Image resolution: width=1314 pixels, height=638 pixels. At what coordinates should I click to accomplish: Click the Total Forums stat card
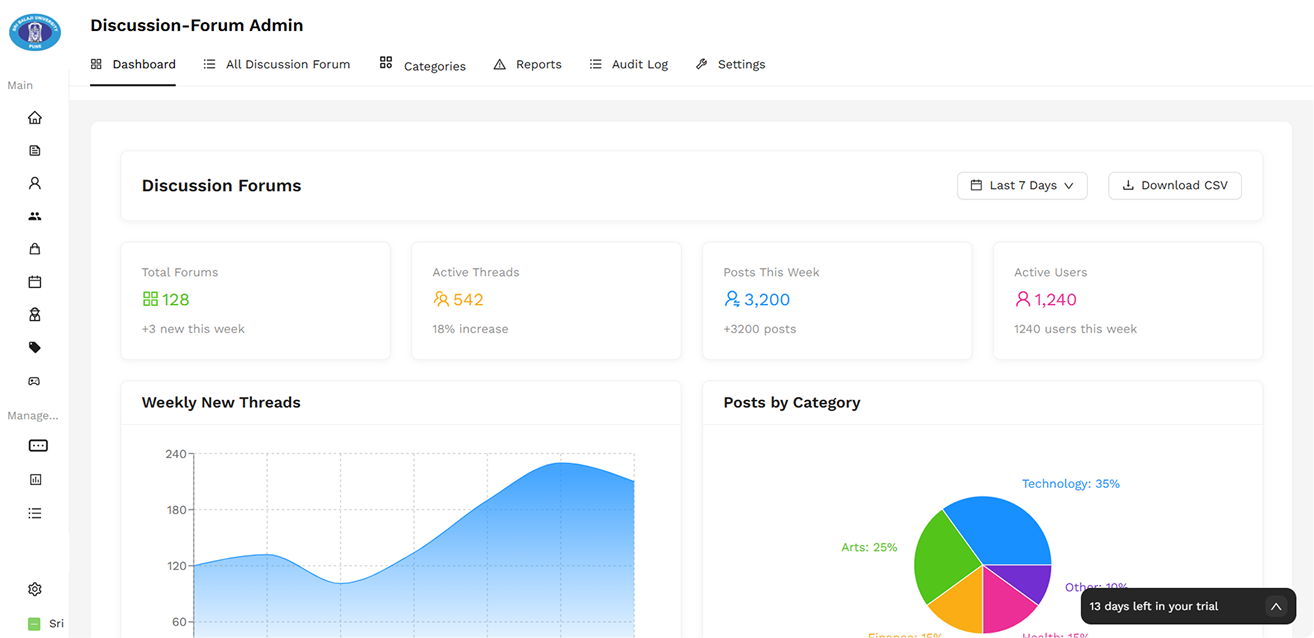pos(255,300)
